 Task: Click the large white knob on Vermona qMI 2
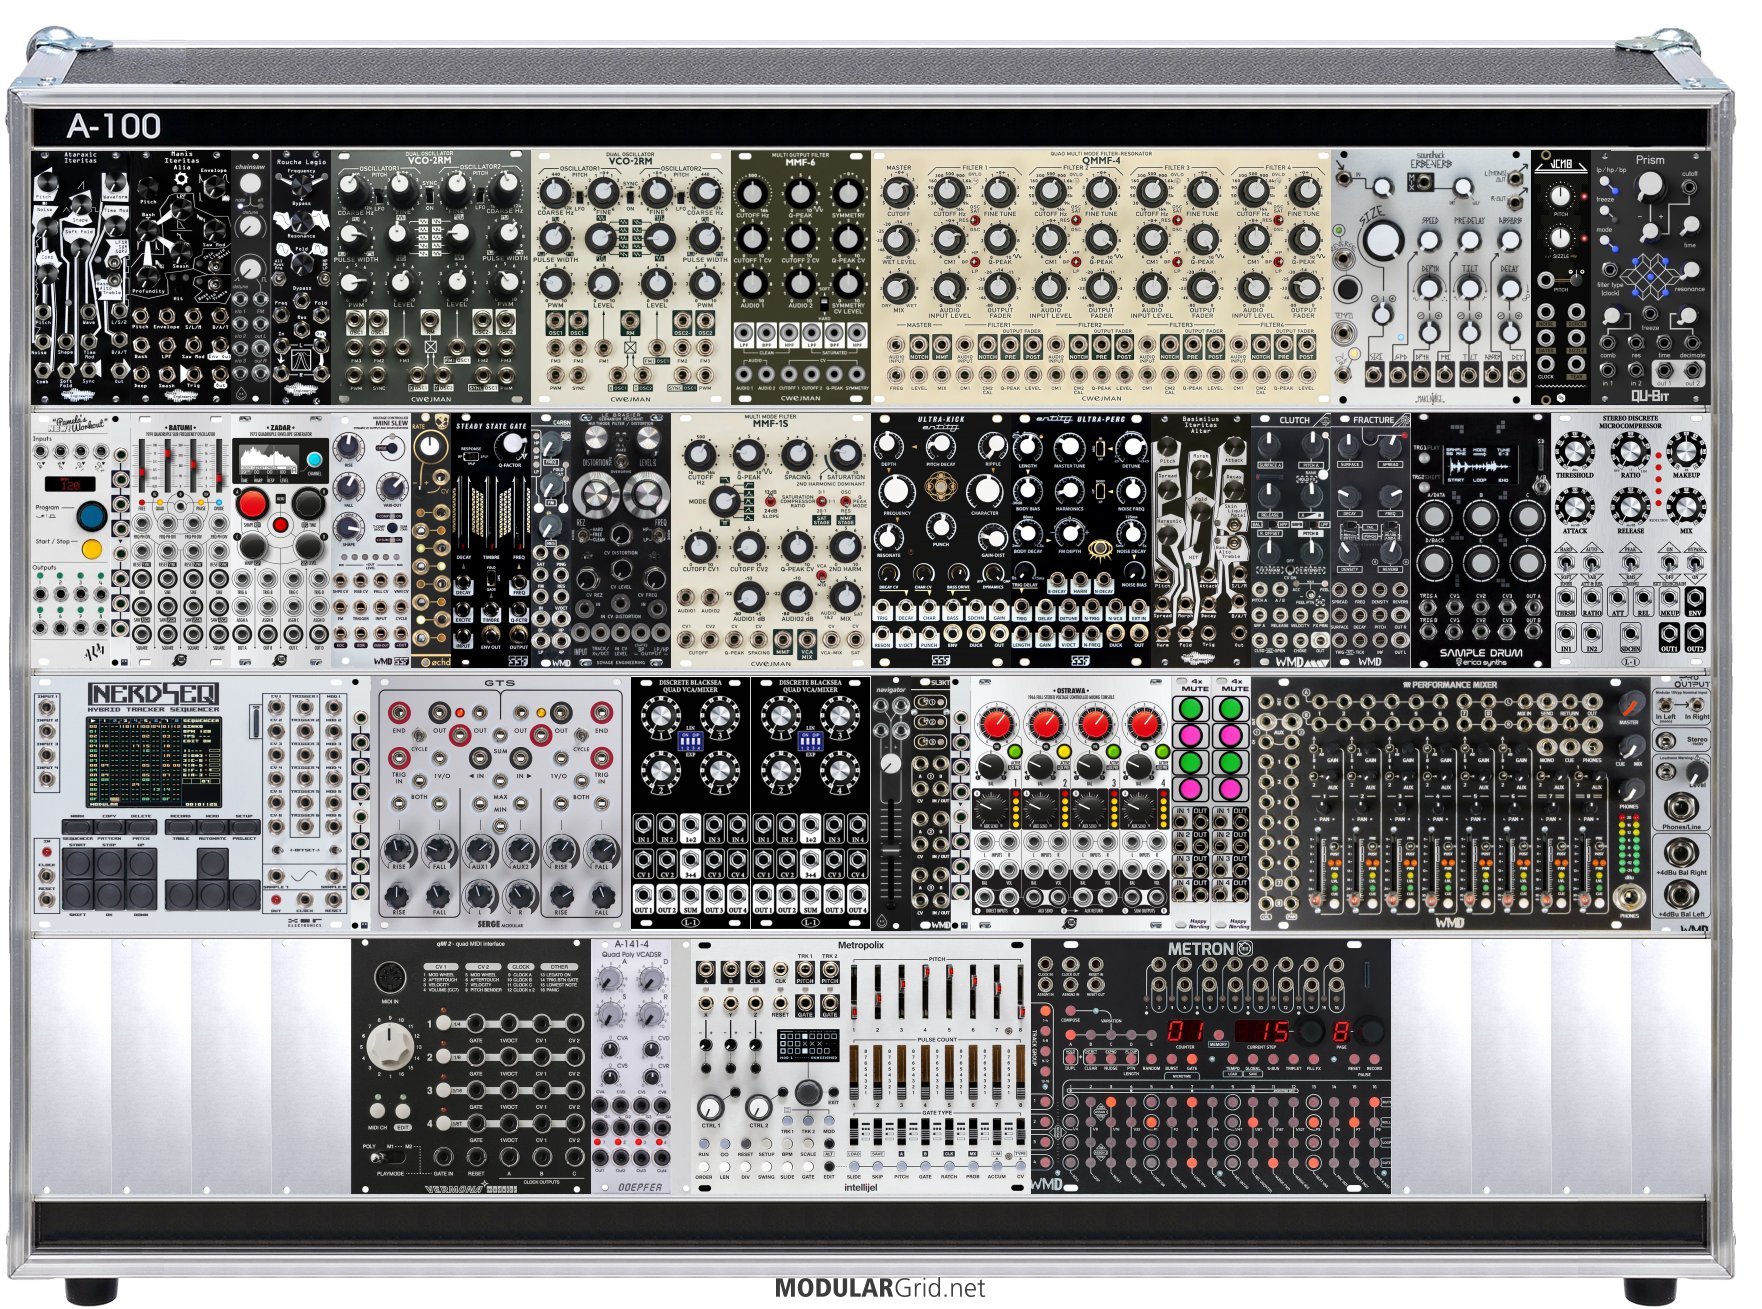pos(388,1046)
